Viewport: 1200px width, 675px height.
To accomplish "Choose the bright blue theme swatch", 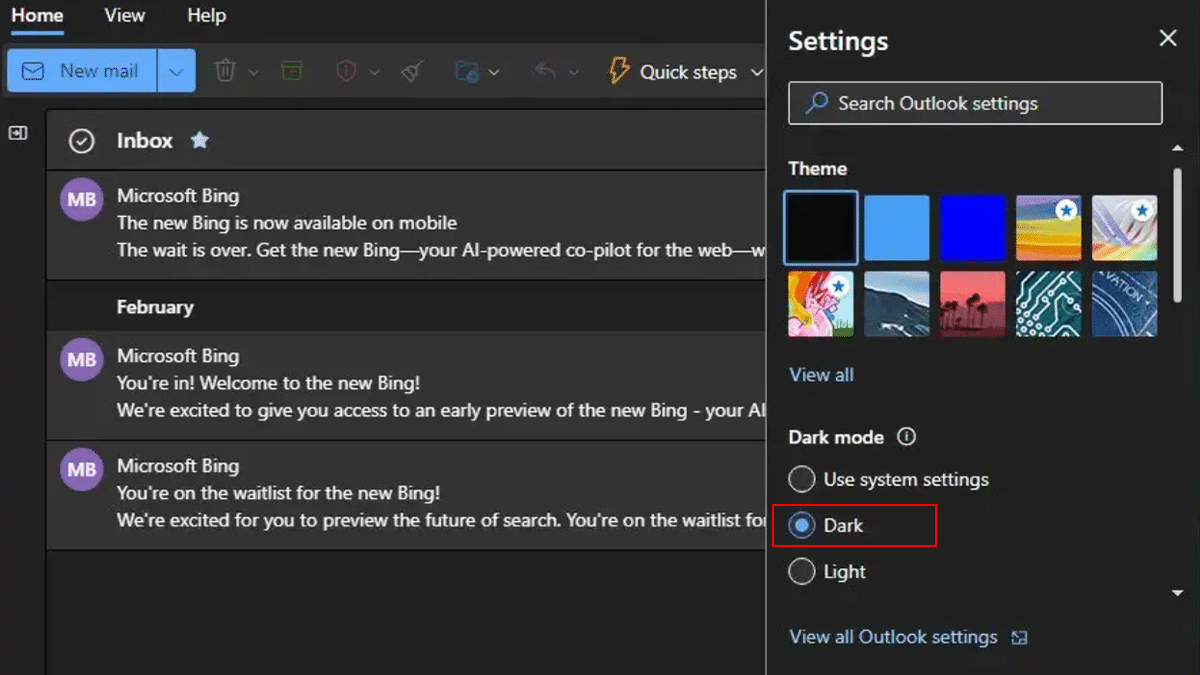I will coord(973,228).
